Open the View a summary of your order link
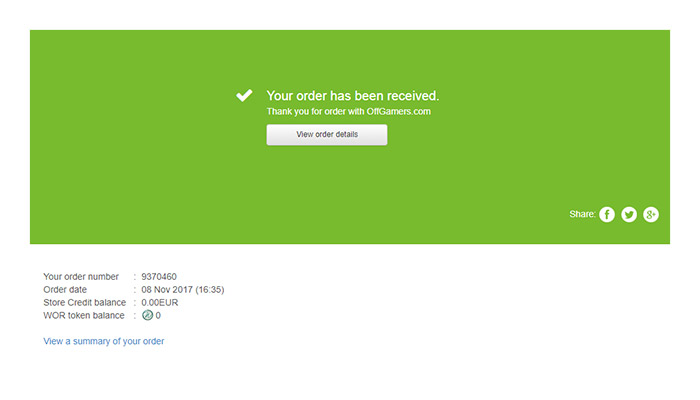 pyautogui.click(x=104, y=341)
